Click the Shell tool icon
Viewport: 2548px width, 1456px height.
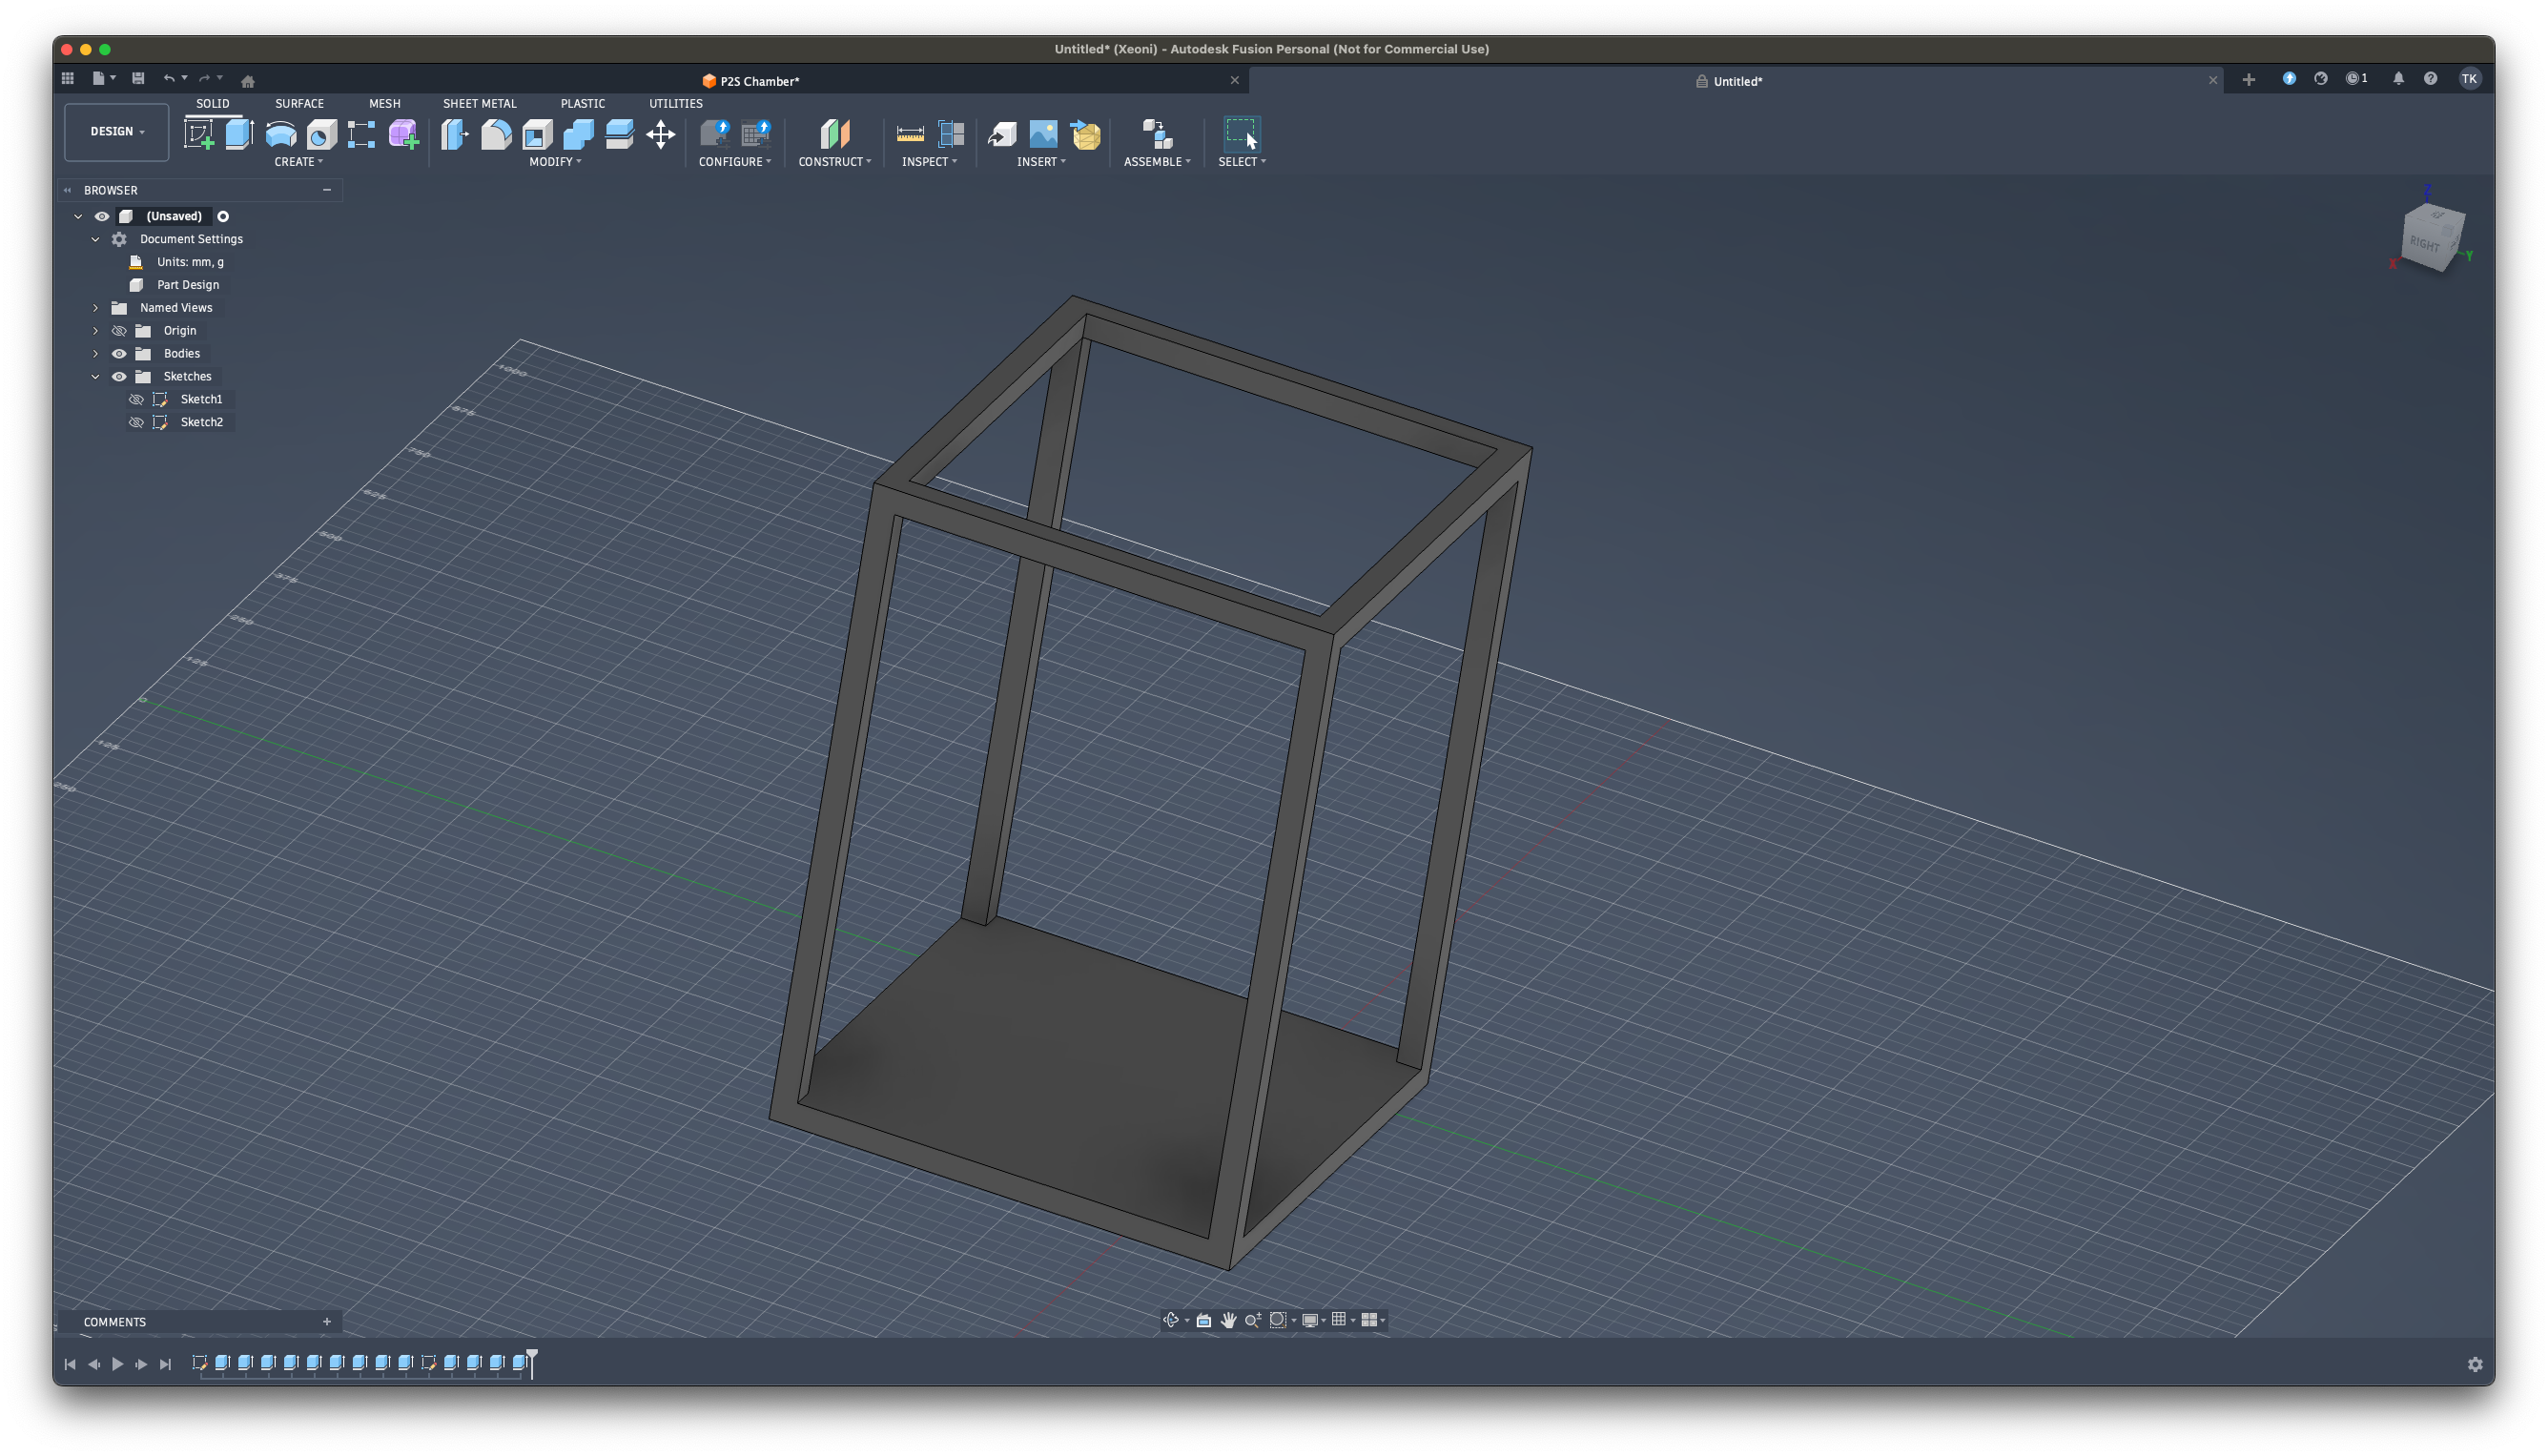537,134
